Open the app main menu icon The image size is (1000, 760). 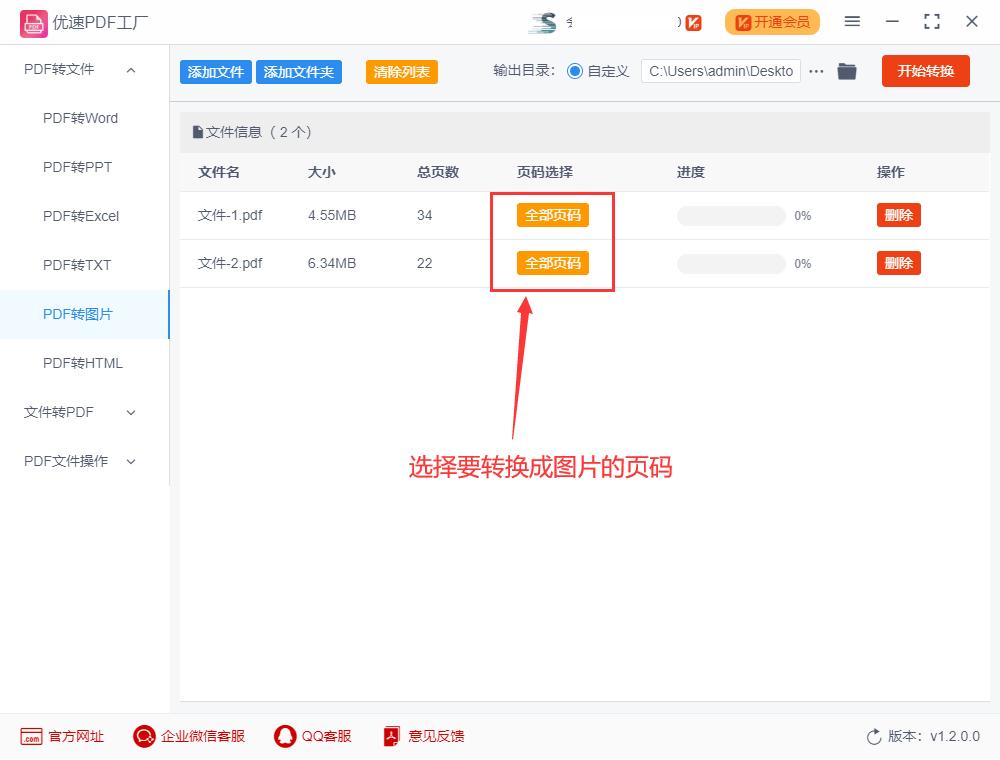click(x=853, y=21)
